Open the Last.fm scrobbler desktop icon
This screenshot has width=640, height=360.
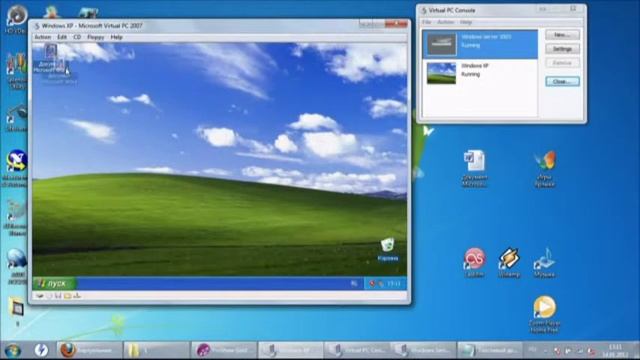(x=474, y=262)
